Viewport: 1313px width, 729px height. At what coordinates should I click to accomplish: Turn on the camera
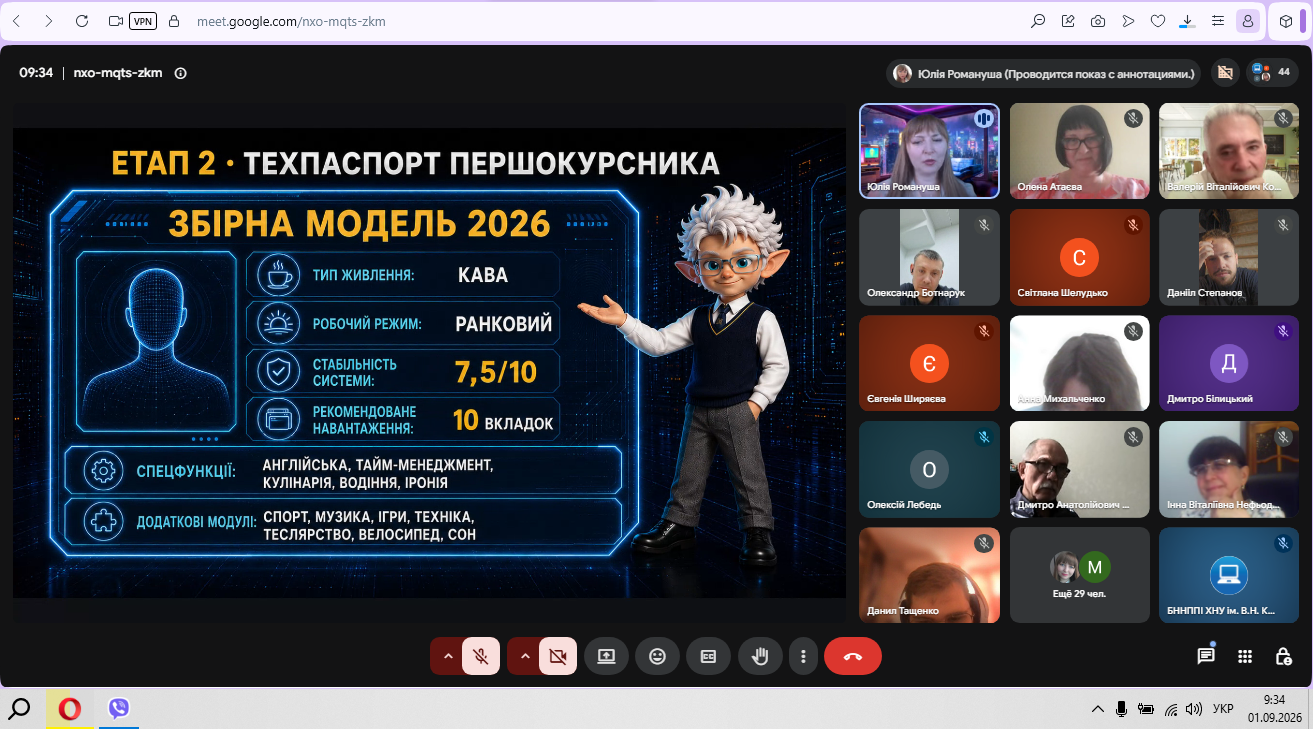(558, 656)
